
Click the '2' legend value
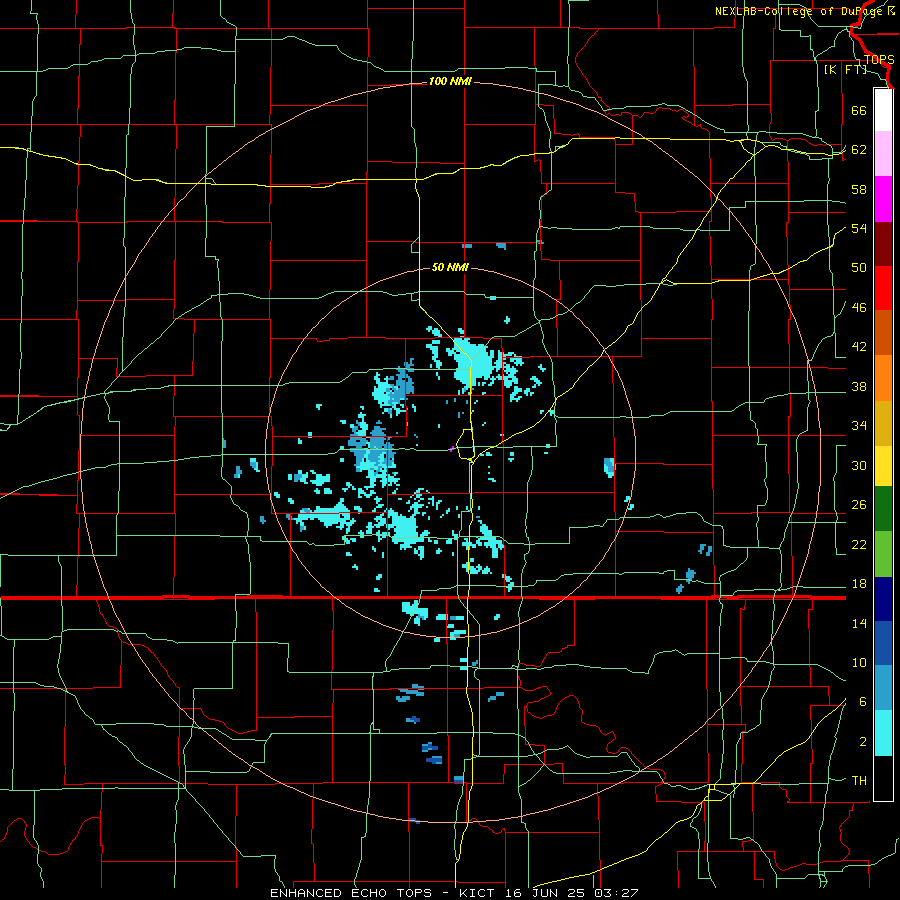[x=863, y=742]
